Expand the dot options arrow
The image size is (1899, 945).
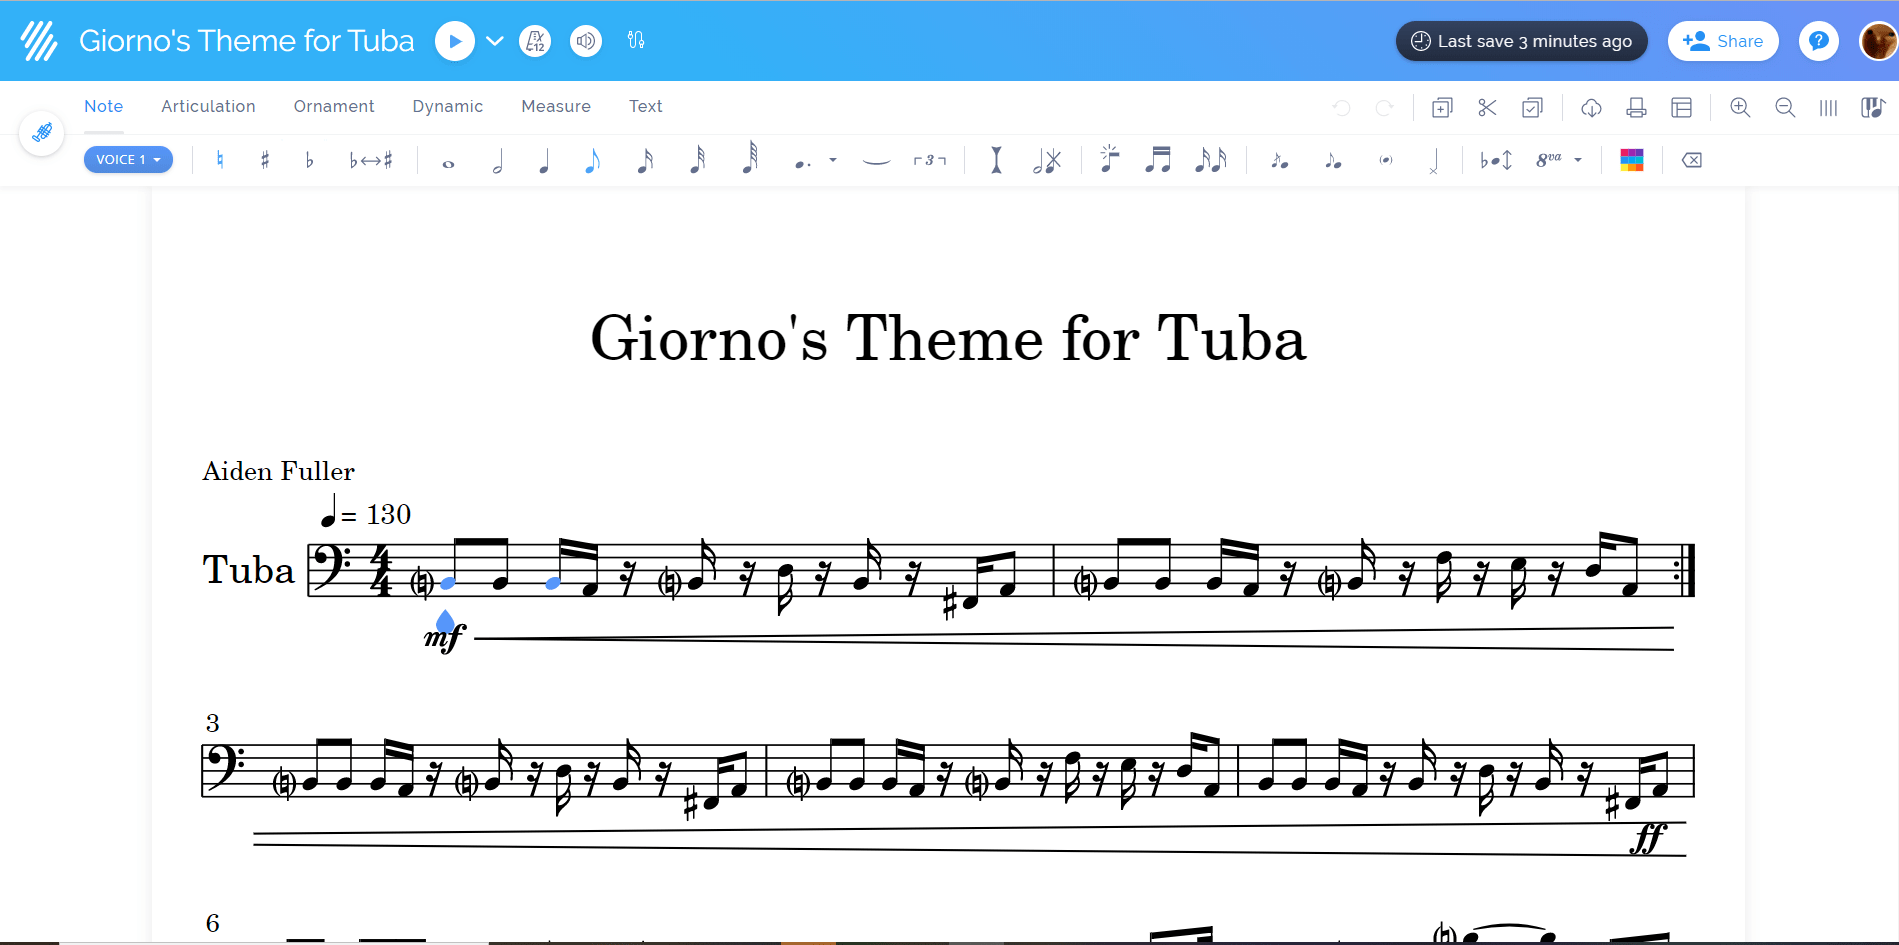point(833,160)
